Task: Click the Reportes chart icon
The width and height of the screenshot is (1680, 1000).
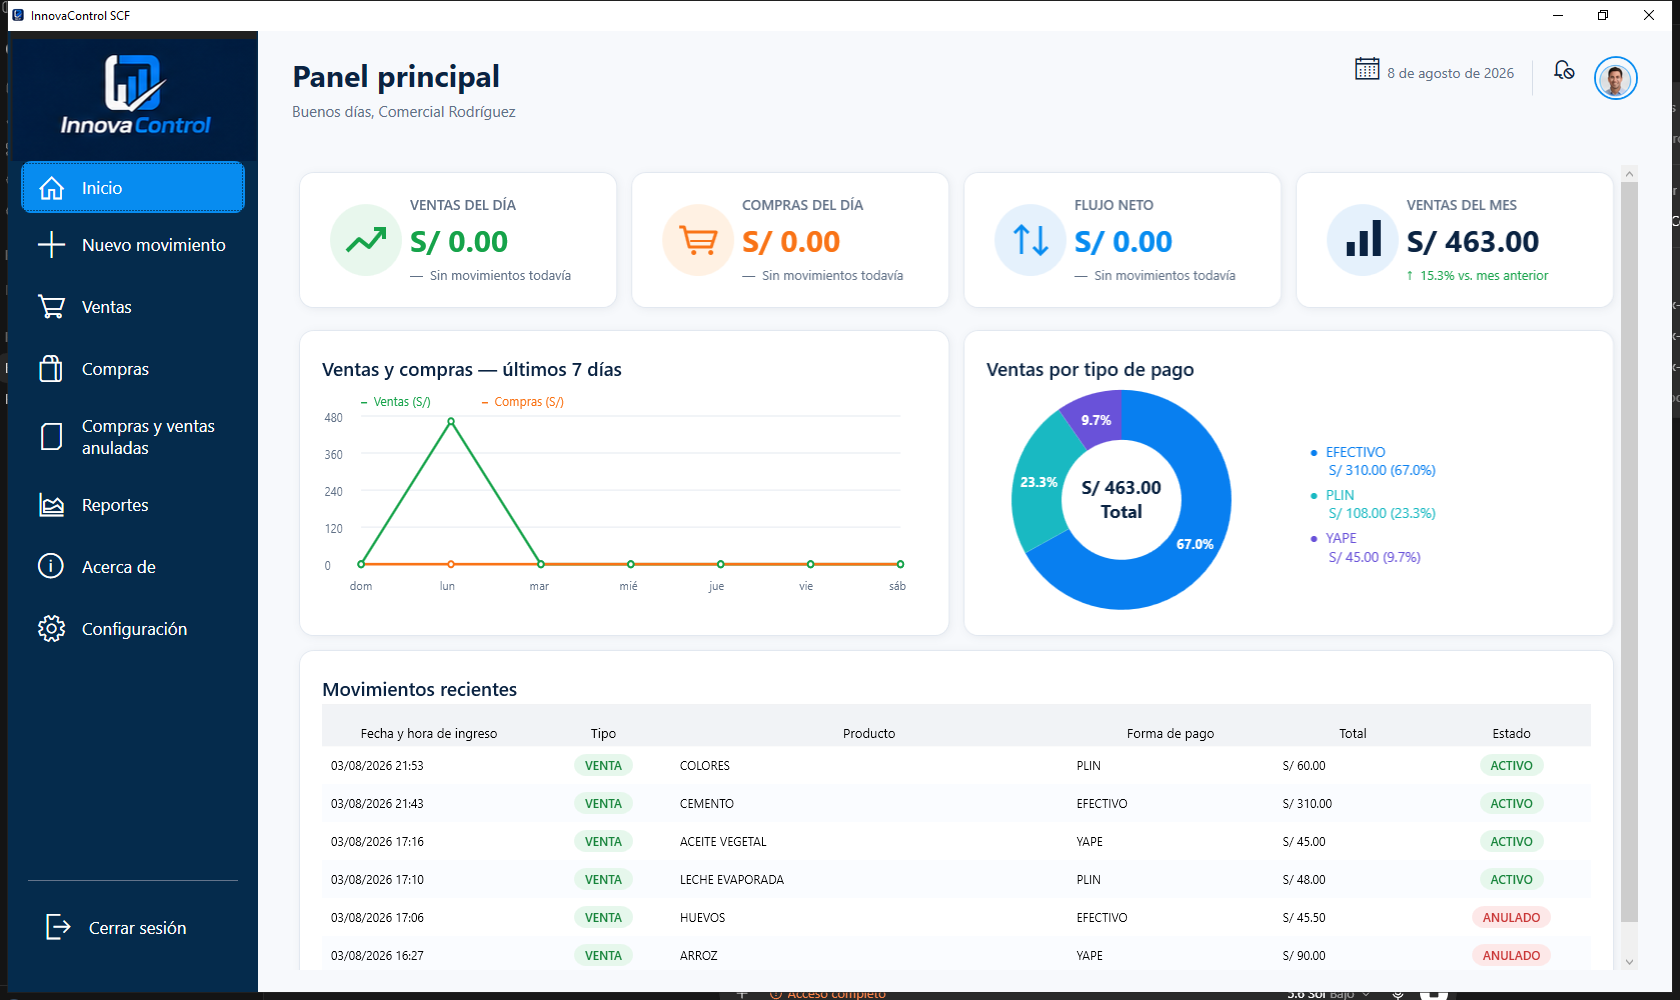Action: tap(51, 505)
